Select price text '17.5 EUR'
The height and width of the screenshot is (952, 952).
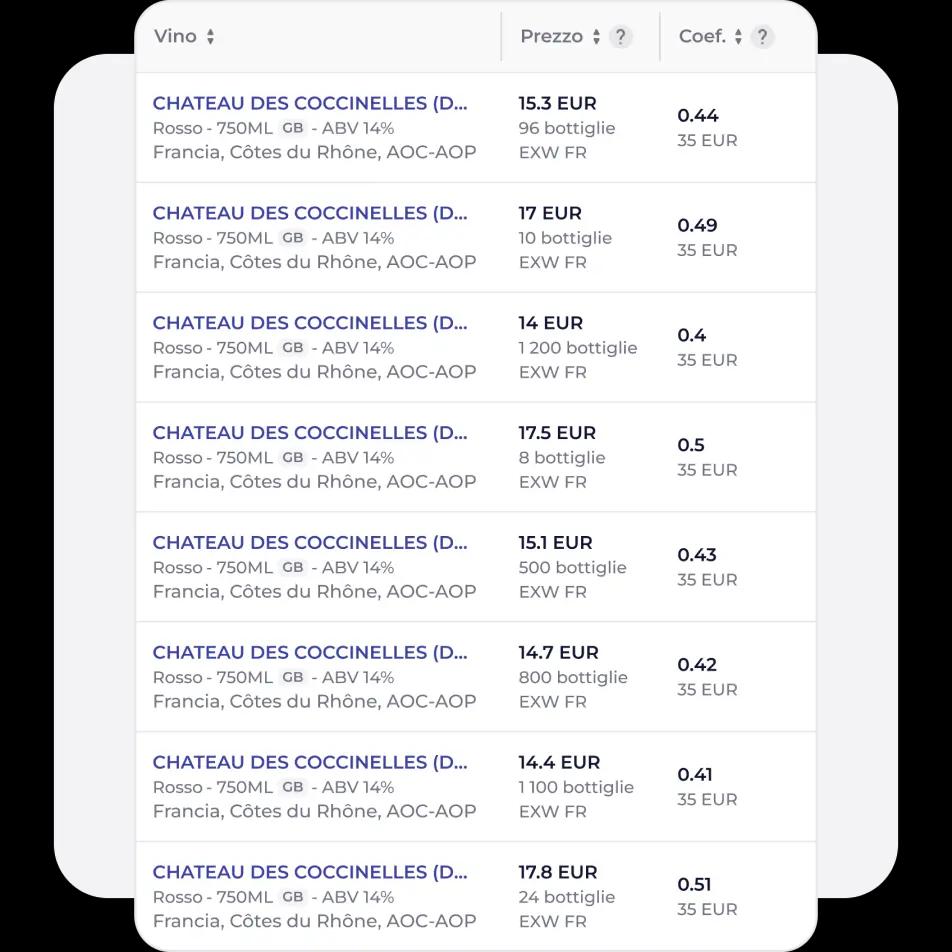tap(557, 433)
